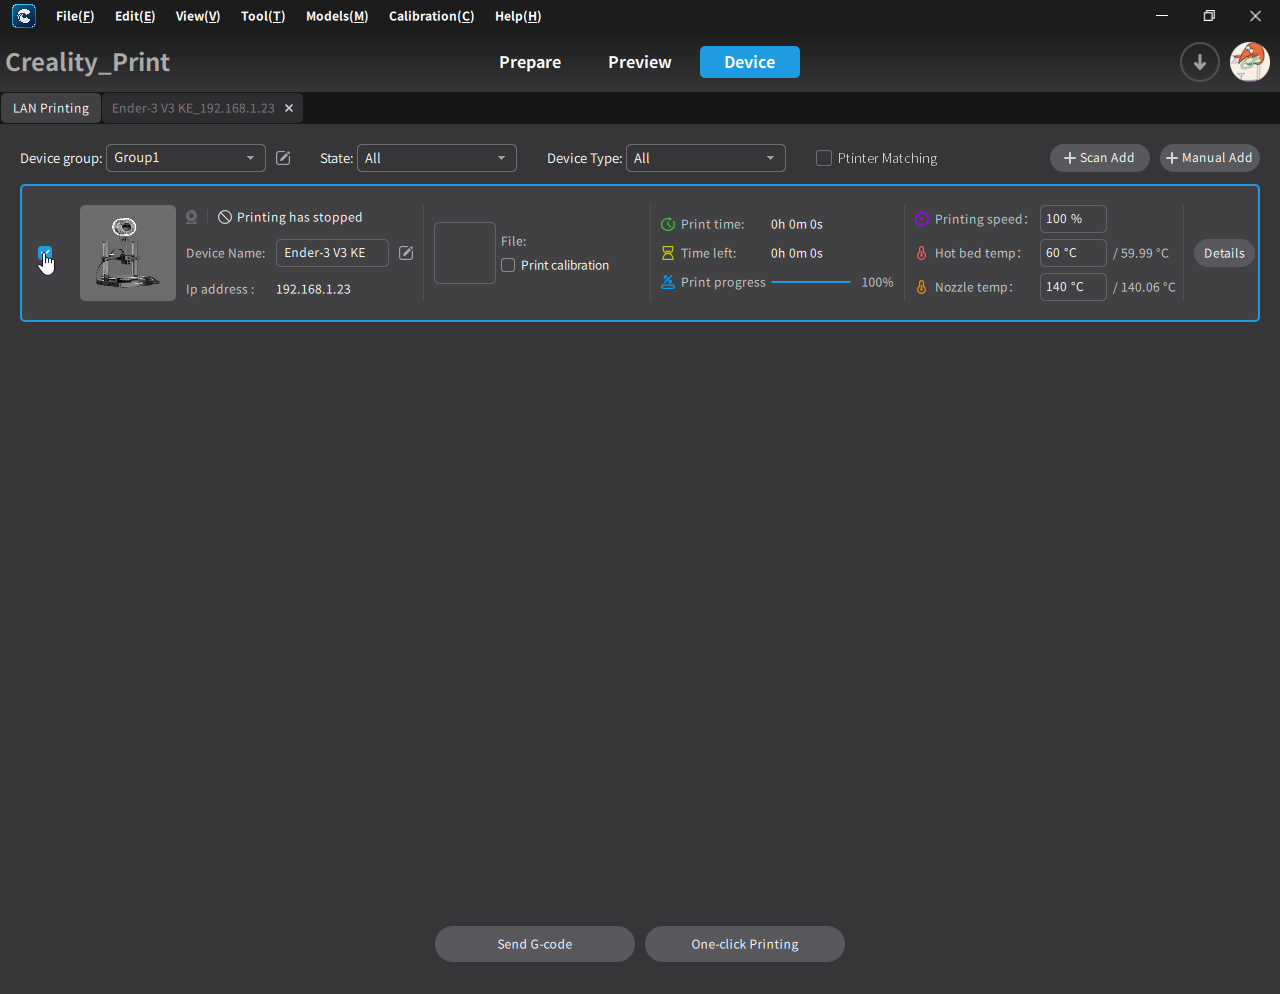This screenshot has width=1280, height=994.
Task: Click the One-click Printing button
Action: (x=745, y=944)
